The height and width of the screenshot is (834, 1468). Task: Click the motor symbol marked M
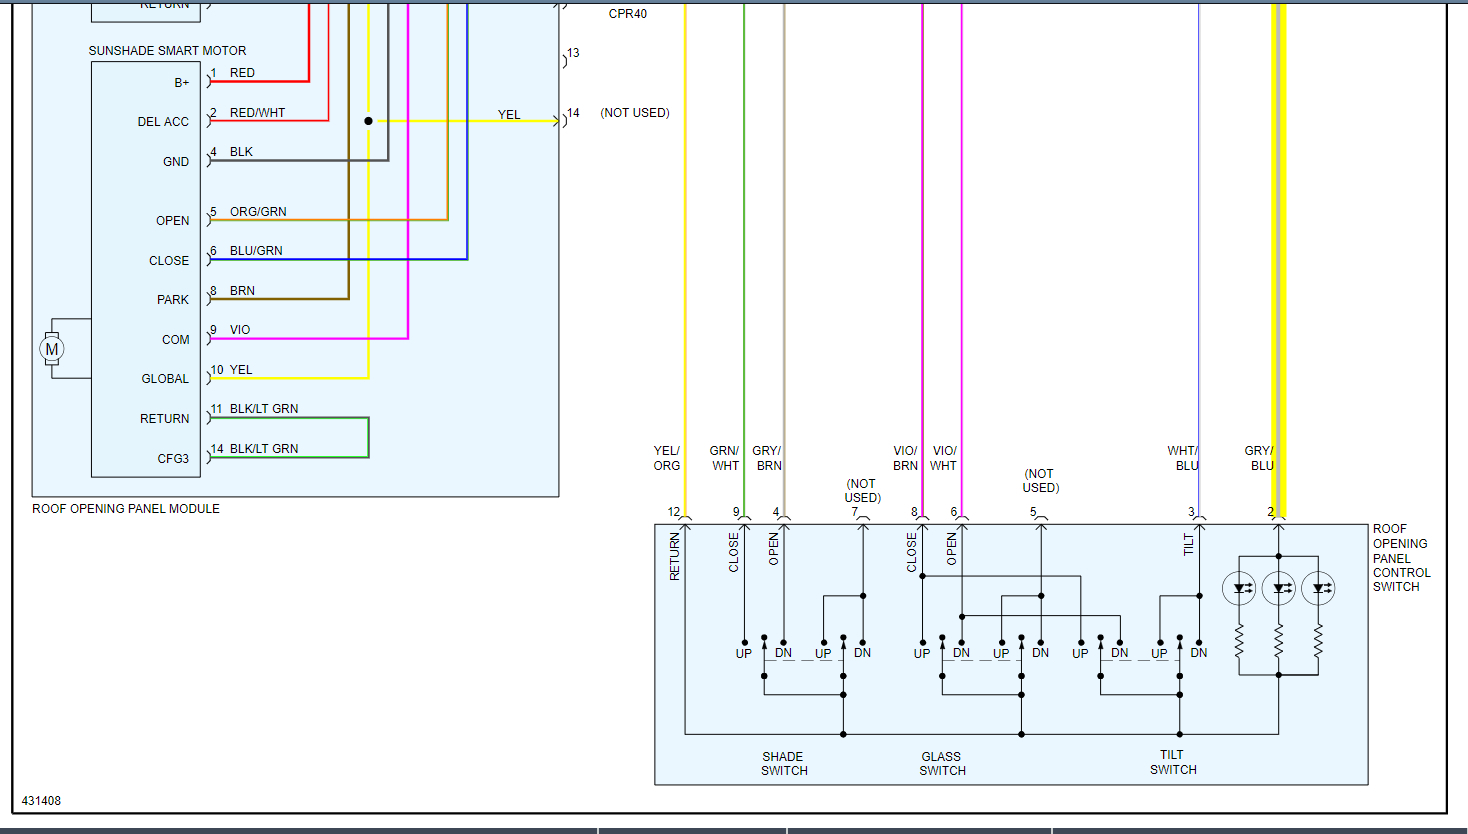point(52,349)
